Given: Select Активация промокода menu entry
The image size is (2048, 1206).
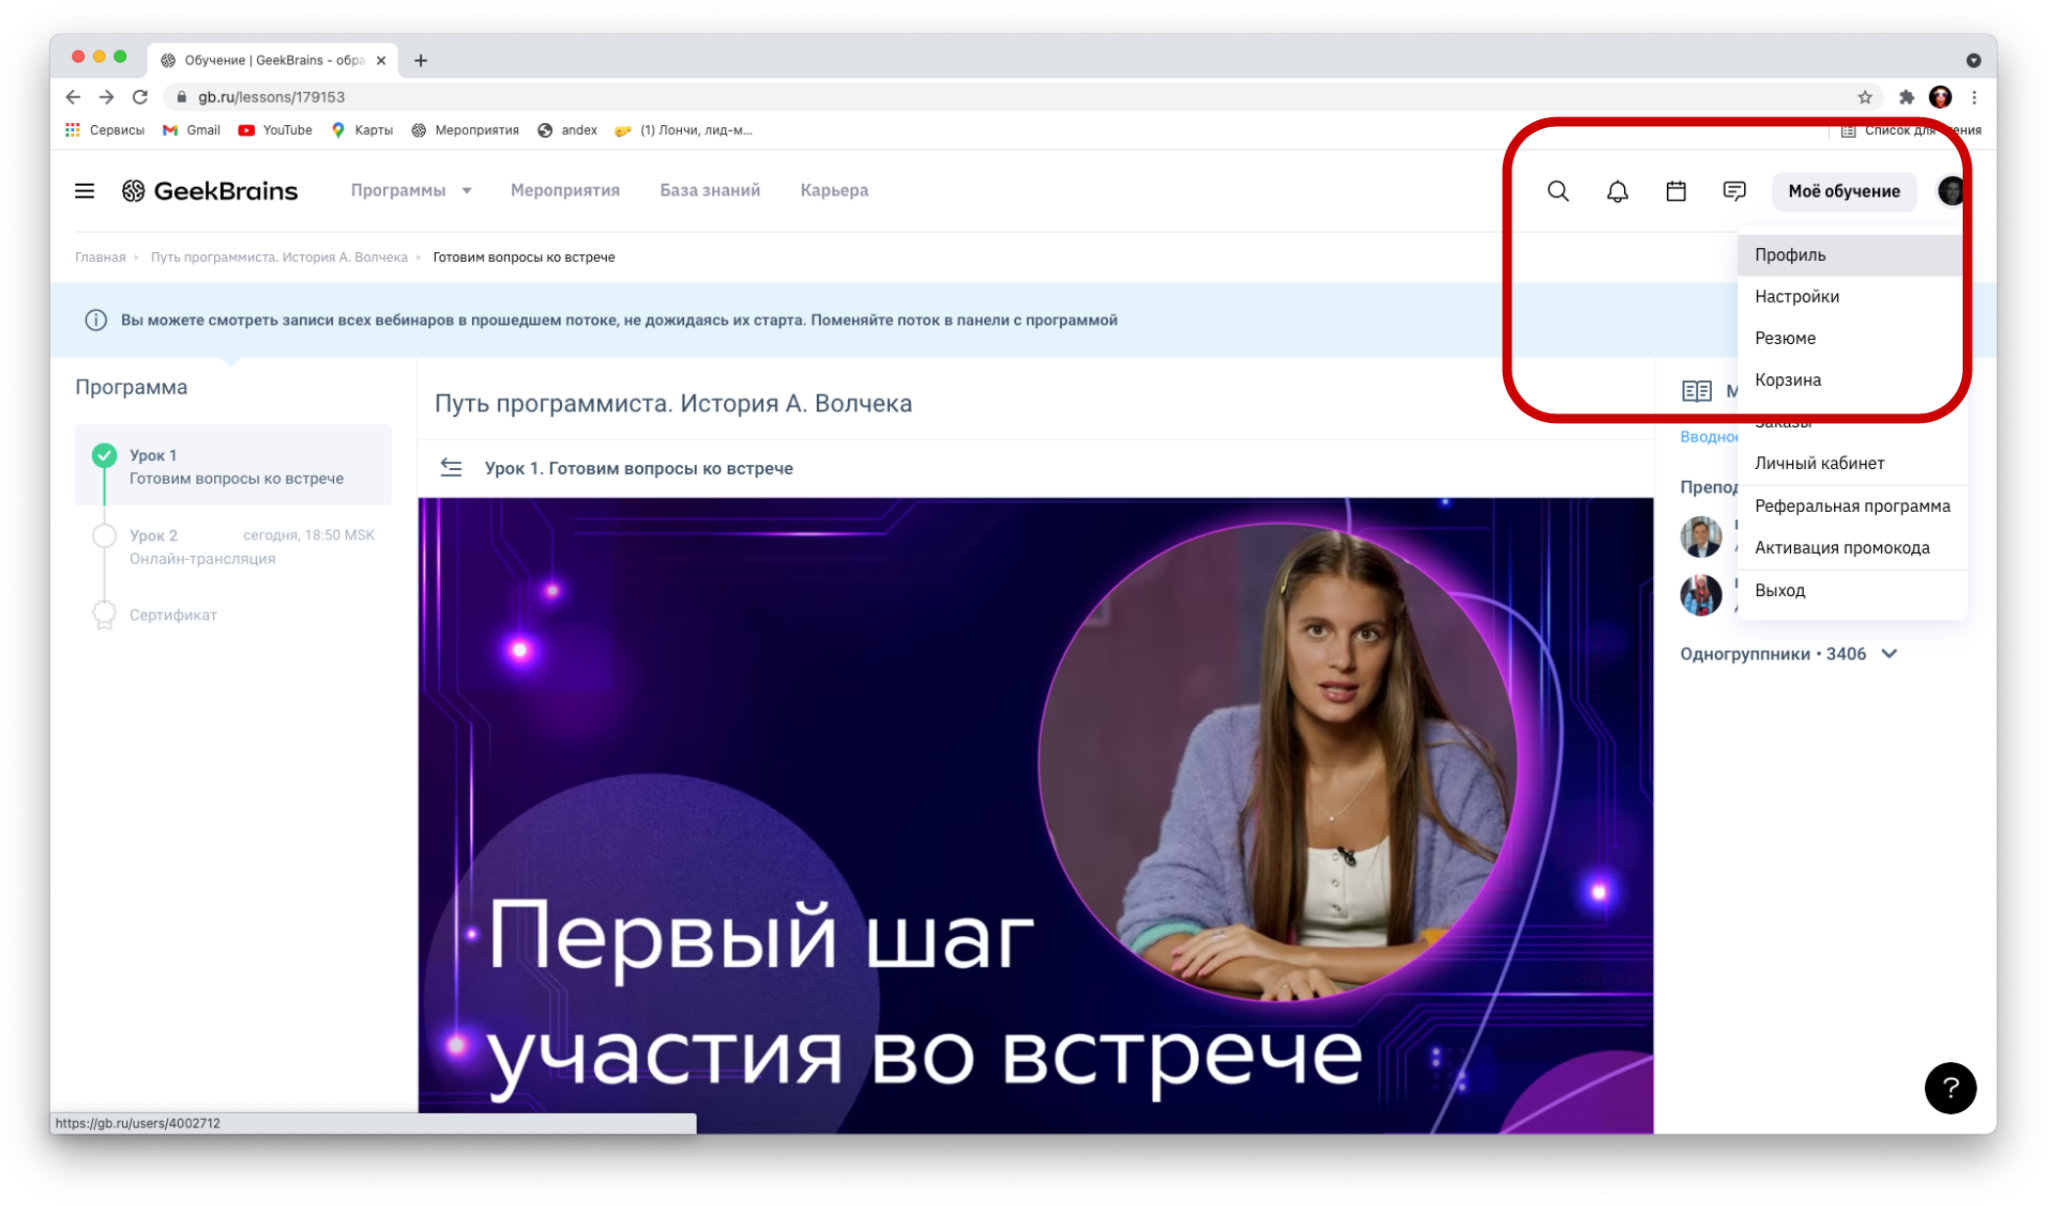Looking at the screenshot, I should (x=1852, y=548).
